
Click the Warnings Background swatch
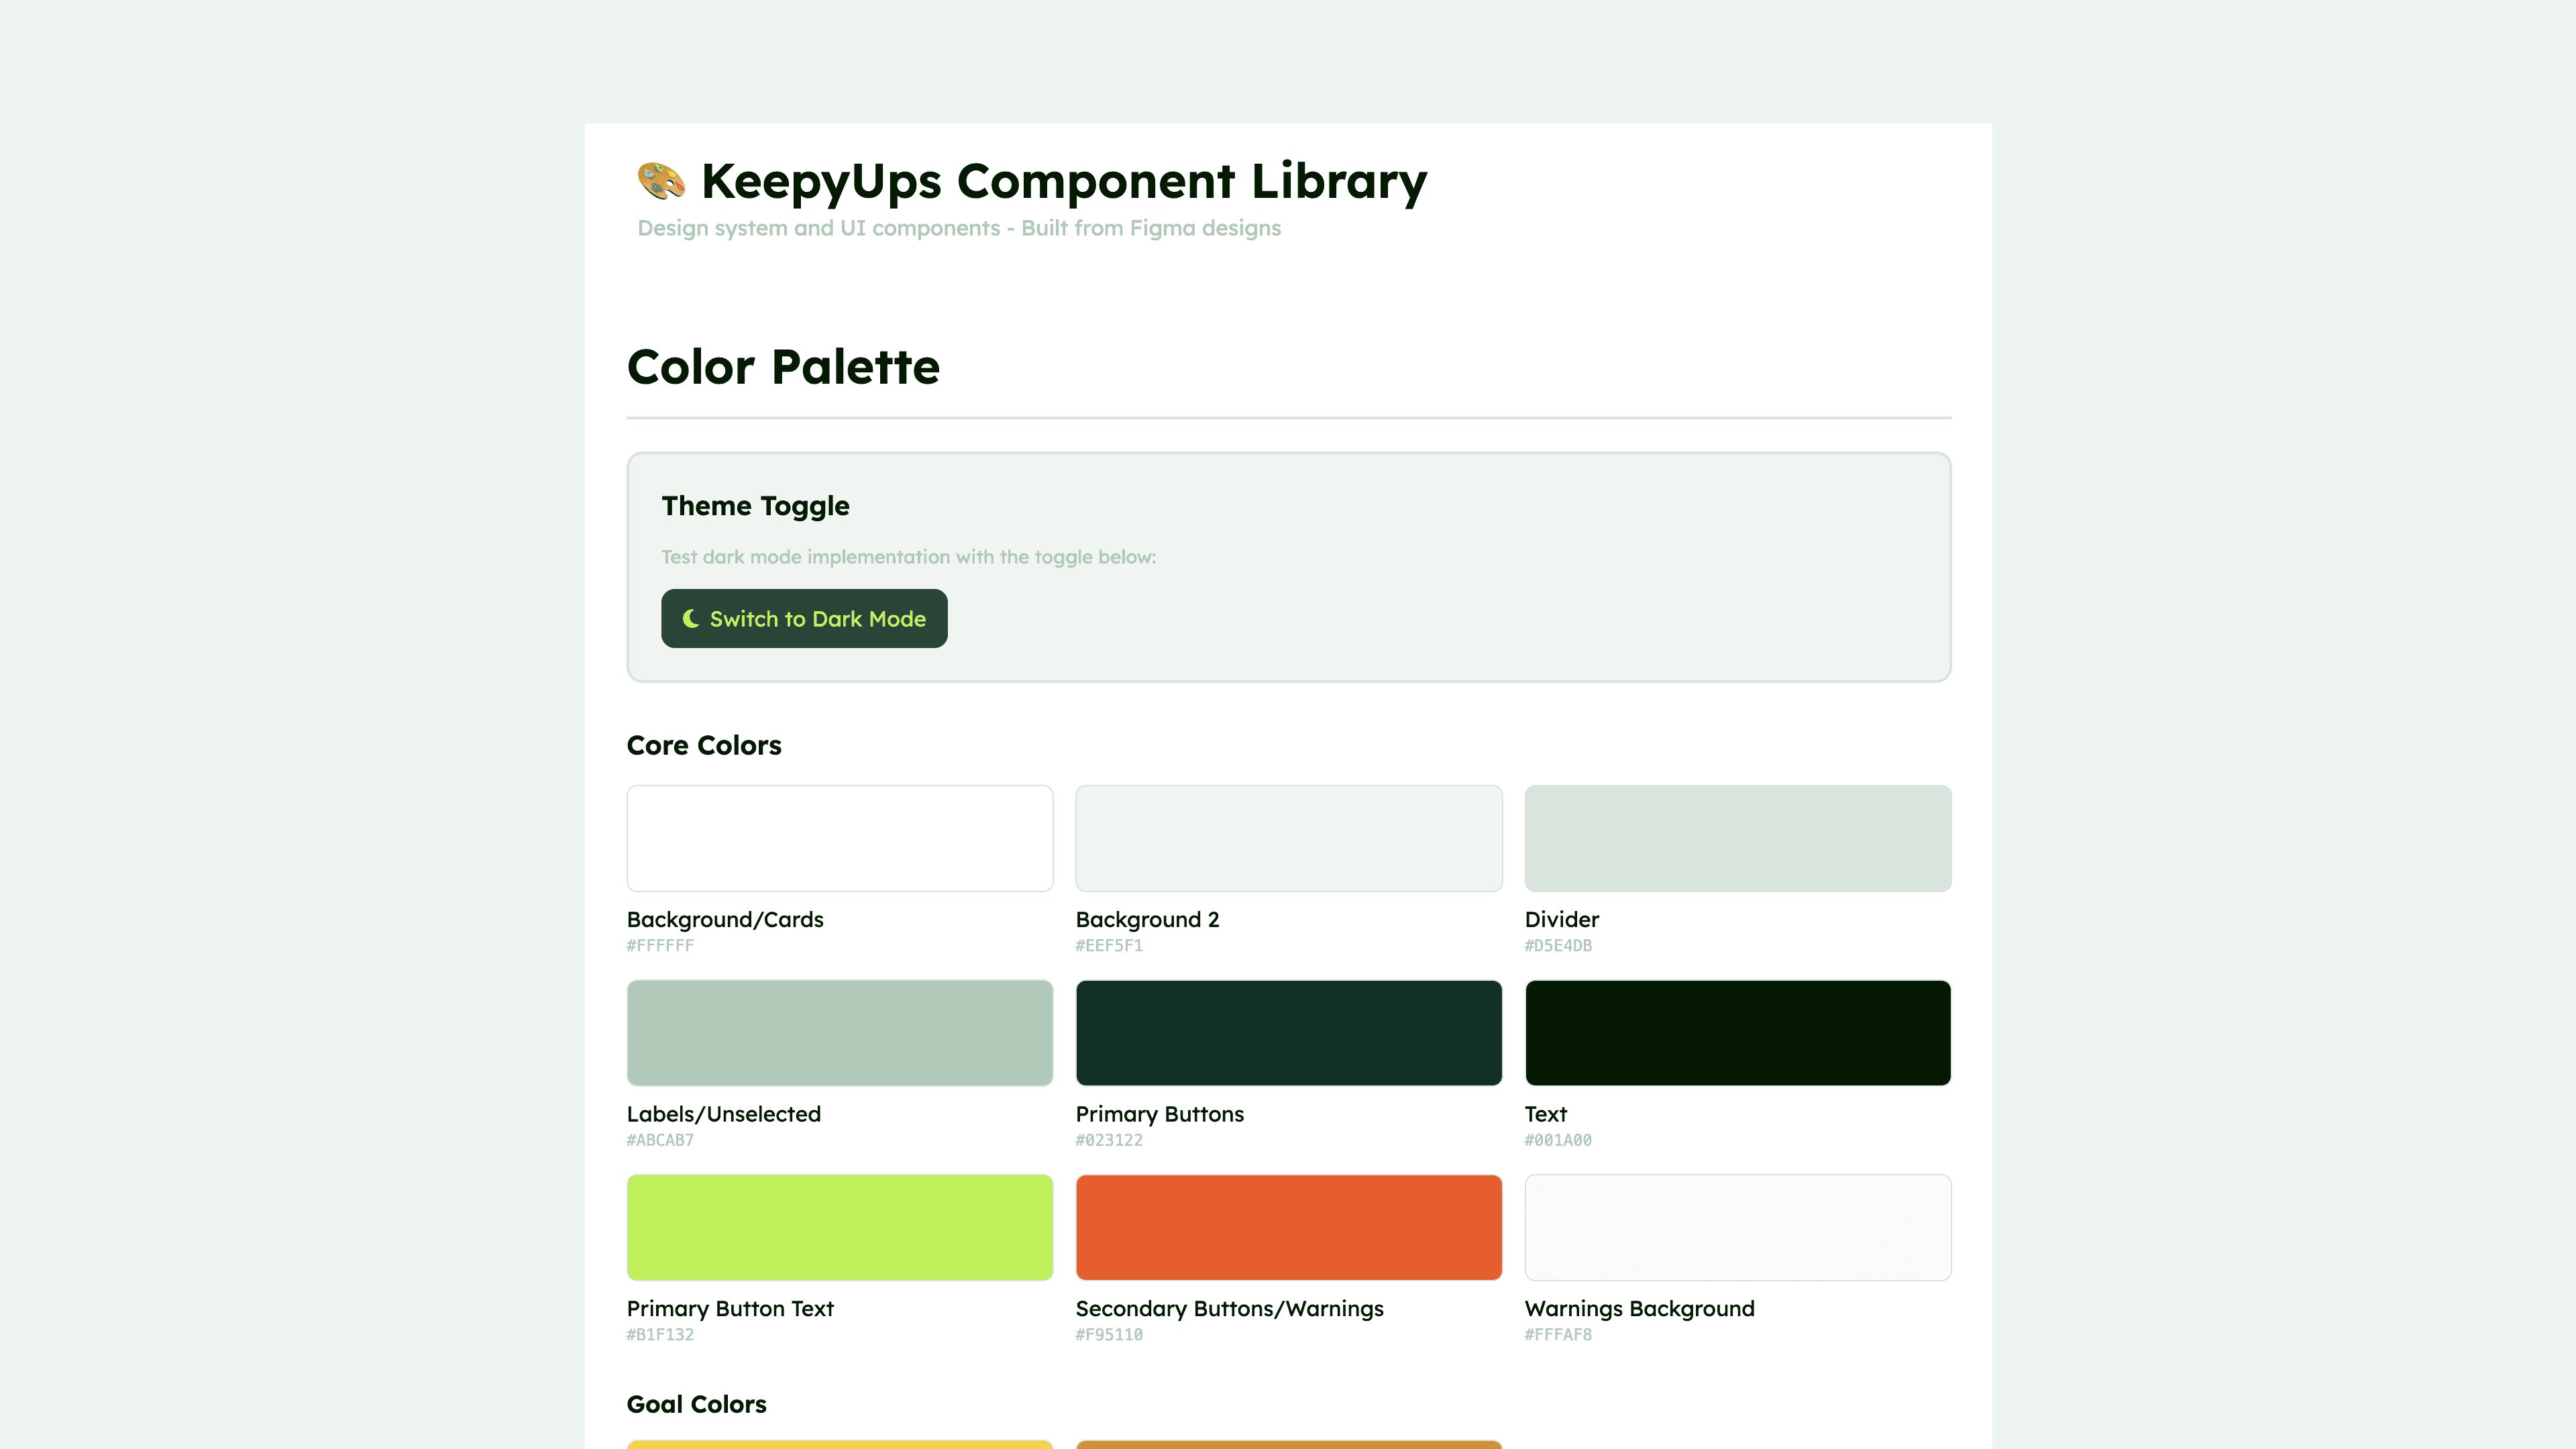tap(1737, 1227)
